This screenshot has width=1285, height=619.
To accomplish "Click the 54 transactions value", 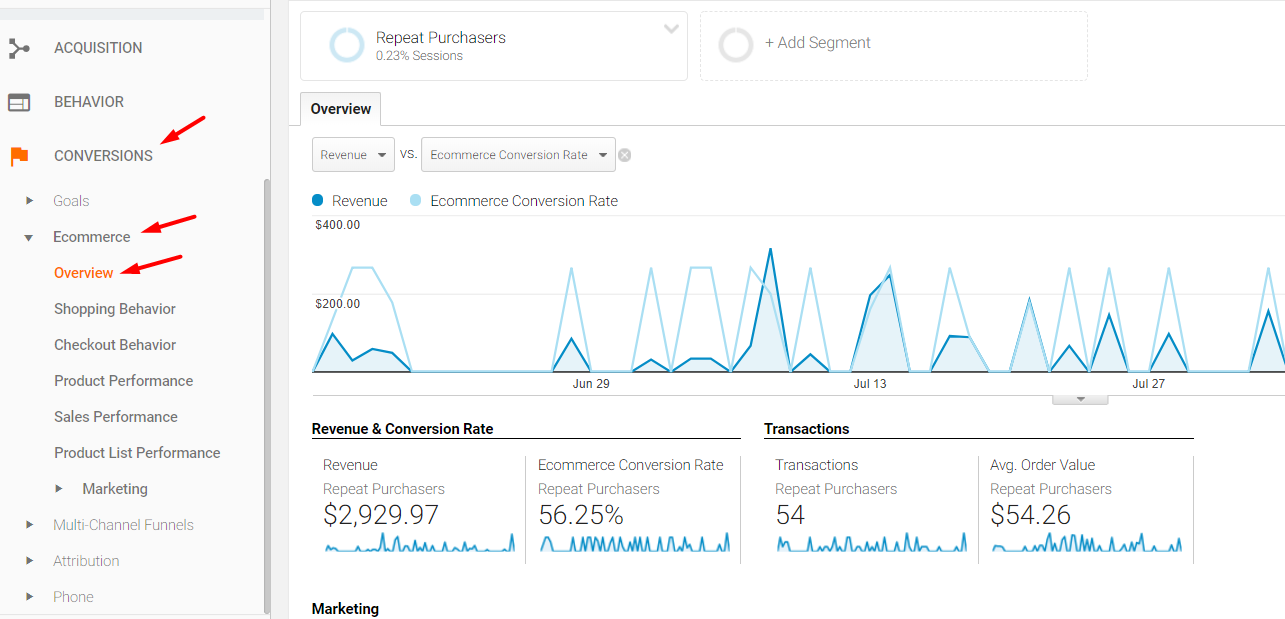I will click(790, 516).
